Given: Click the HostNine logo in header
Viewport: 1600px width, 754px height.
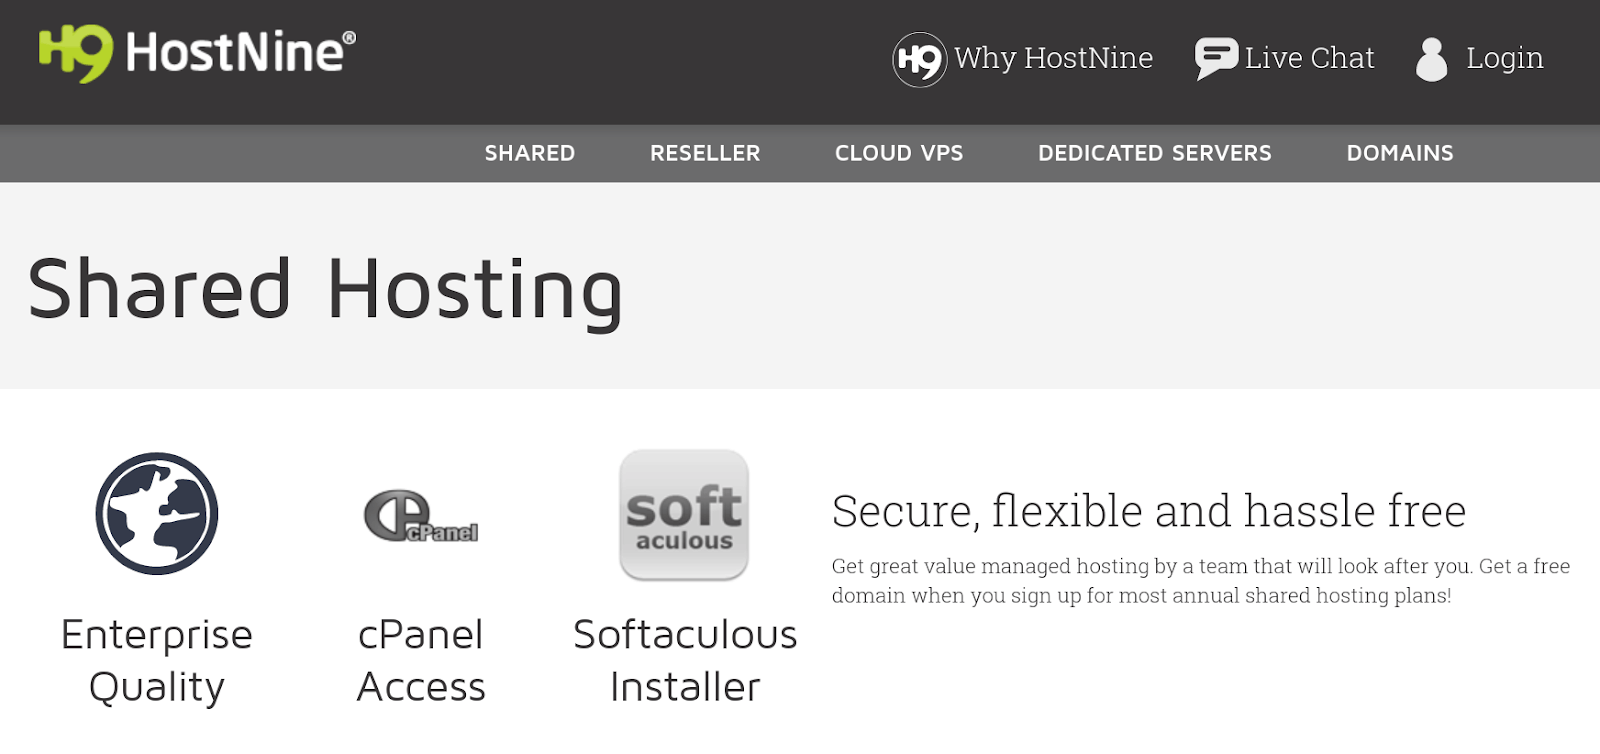Looking at the screenshot, I should click(x=197, y=54).
